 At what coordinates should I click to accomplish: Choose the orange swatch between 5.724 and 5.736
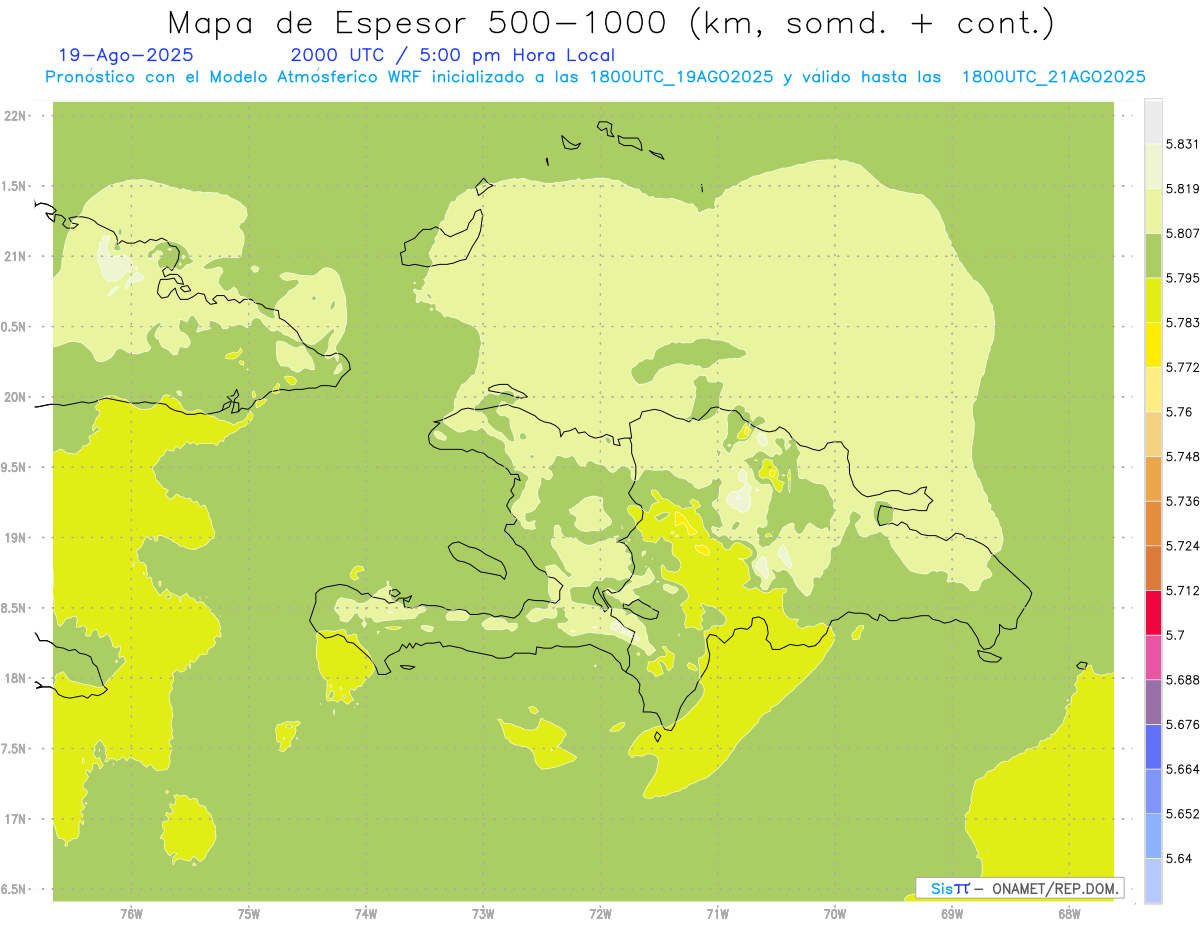[1153, 523]
